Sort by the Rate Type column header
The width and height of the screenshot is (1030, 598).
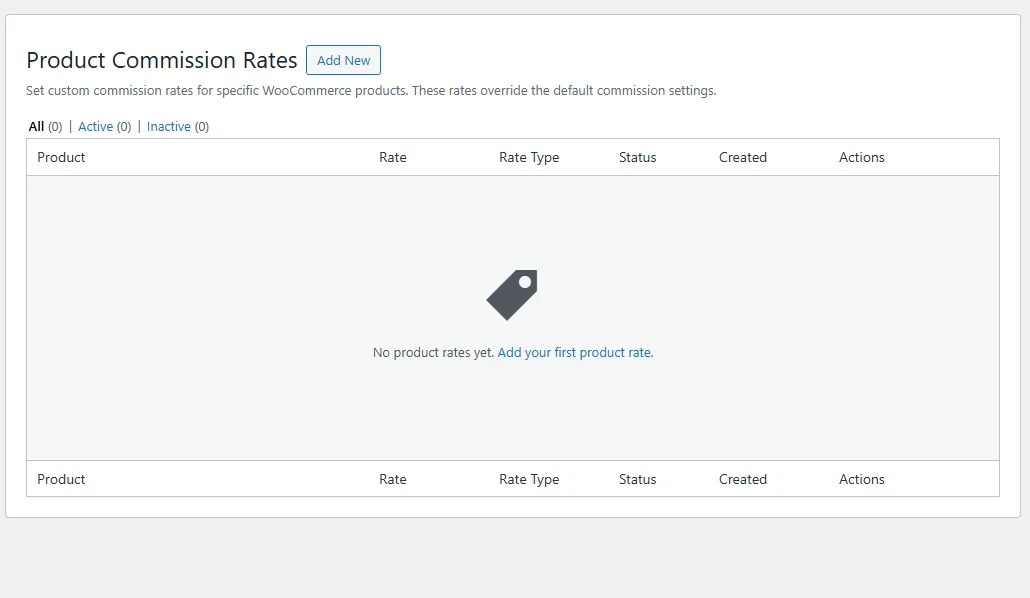click(x=529, y=157)
